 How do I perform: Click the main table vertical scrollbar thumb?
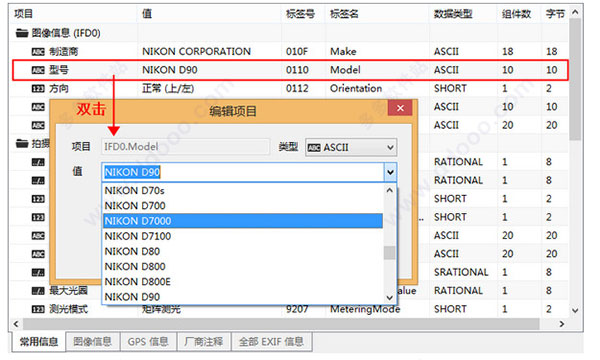575,80
